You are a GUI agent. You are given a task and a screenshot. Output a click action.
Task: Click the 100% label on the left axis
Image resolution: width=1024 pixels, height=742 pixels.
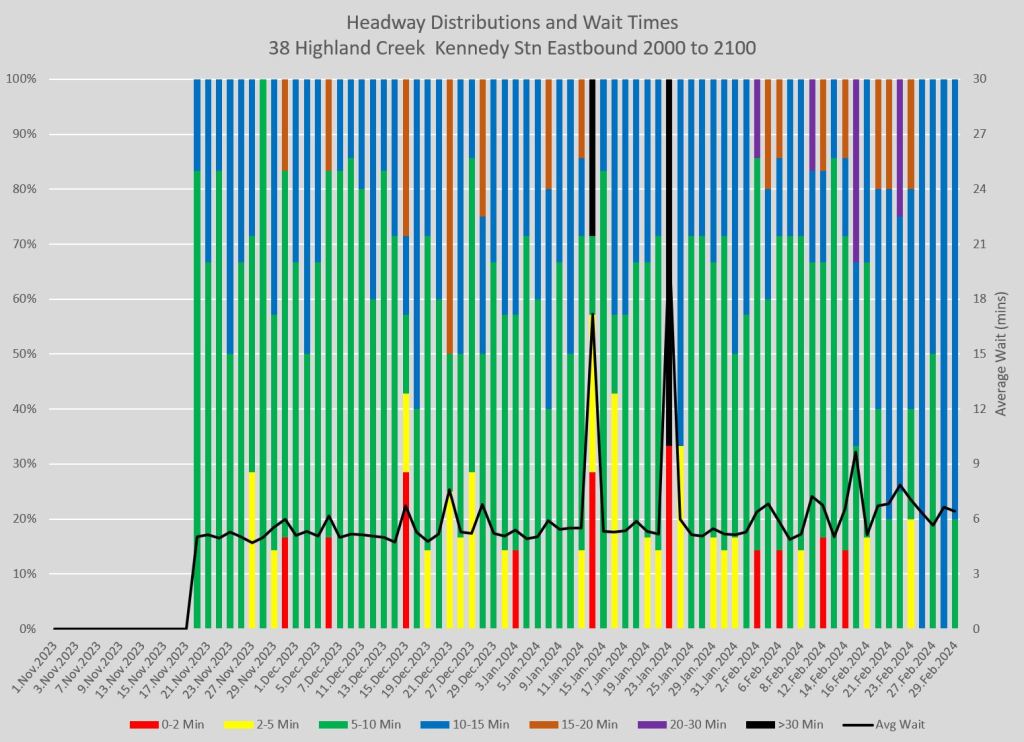click(x=20, y=79)
